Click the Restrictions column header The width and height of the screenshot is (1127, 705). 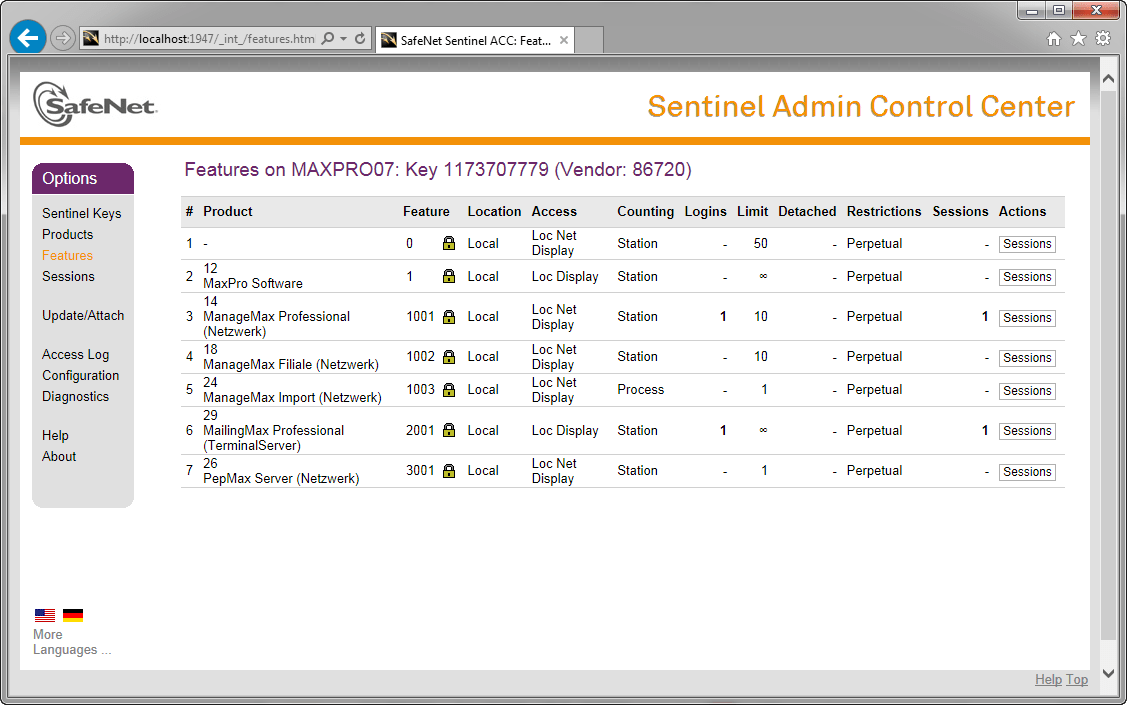click(x=884, y=211)
